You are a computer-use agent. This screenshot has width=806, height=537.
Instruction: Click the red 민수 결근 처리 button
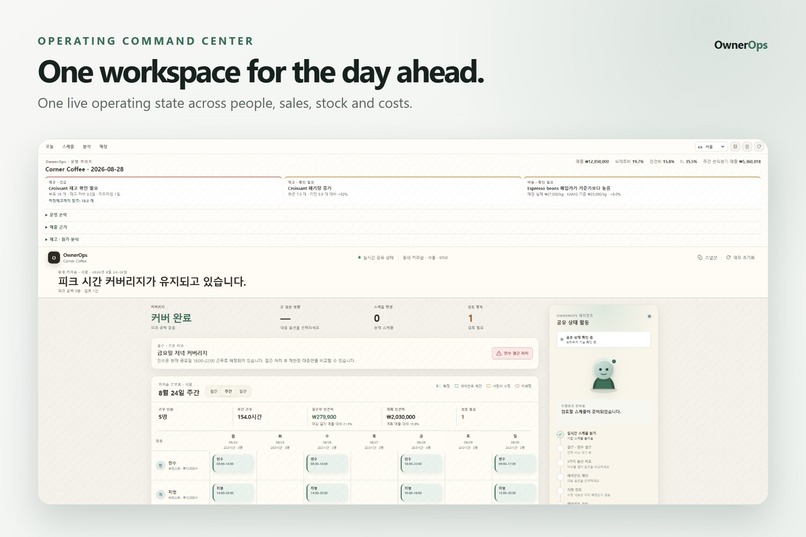click(x=512, y=353)
